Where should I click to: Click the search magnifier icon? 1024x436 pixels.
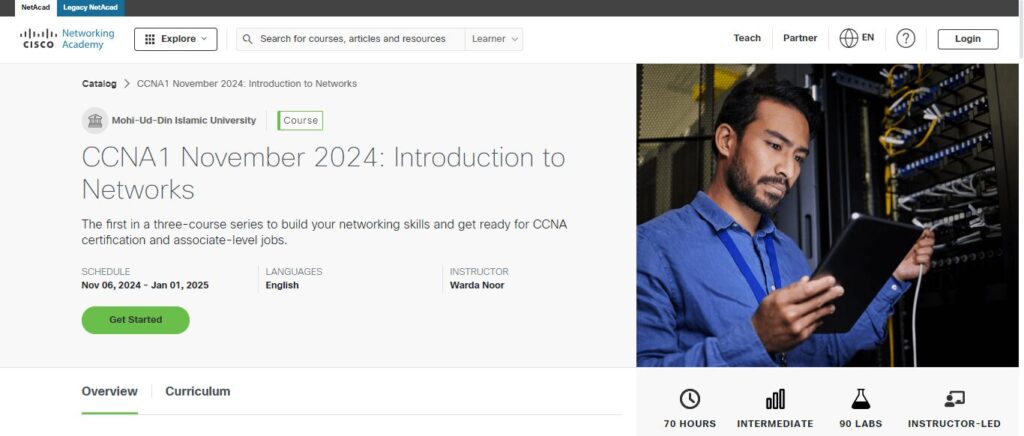247,39
